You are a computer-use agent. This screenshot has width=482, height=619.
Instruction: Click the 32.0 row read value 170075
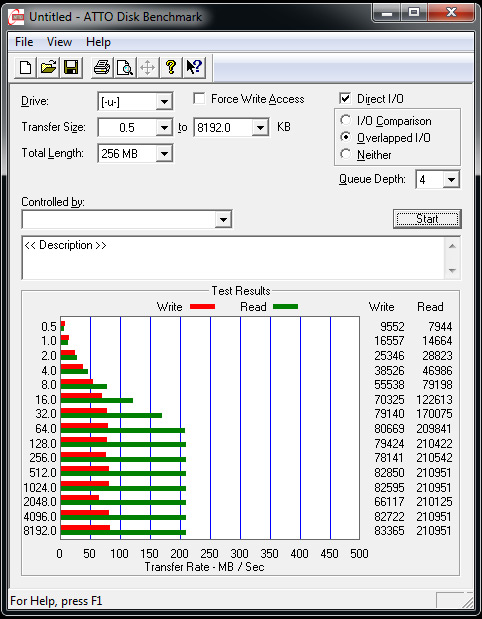pyautogui.click(x=434, y=414)
